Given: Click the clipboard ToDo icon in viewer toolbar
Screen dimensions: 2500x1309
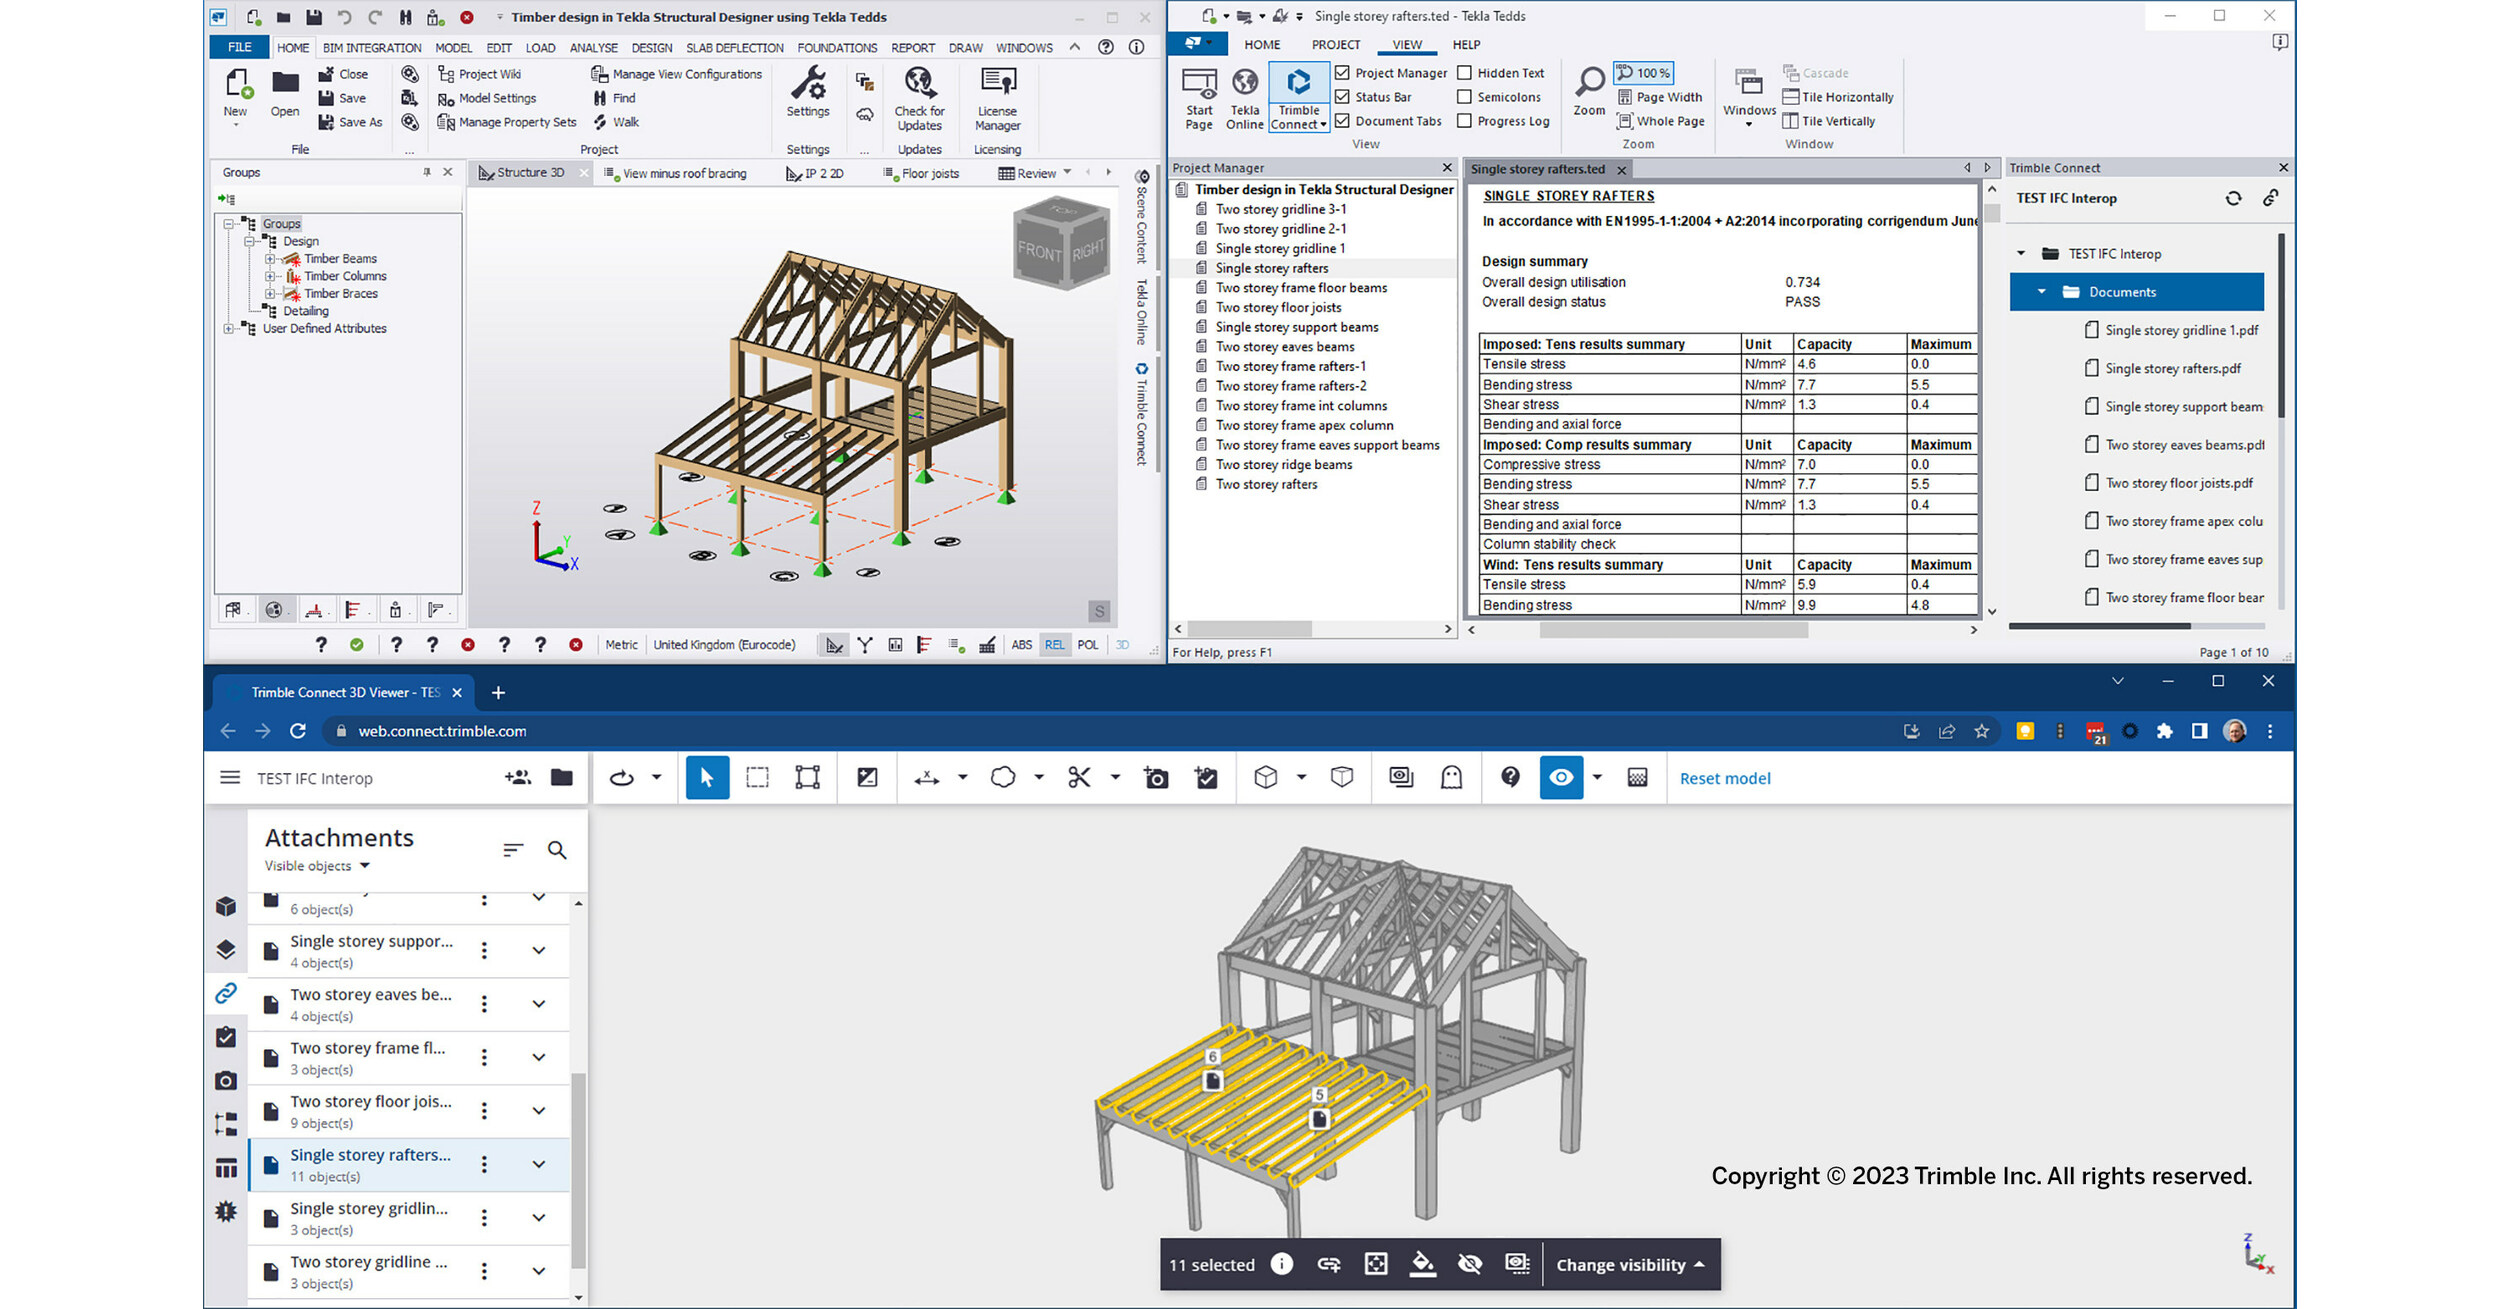Looking at the screenshot, I should (1207, 778).
